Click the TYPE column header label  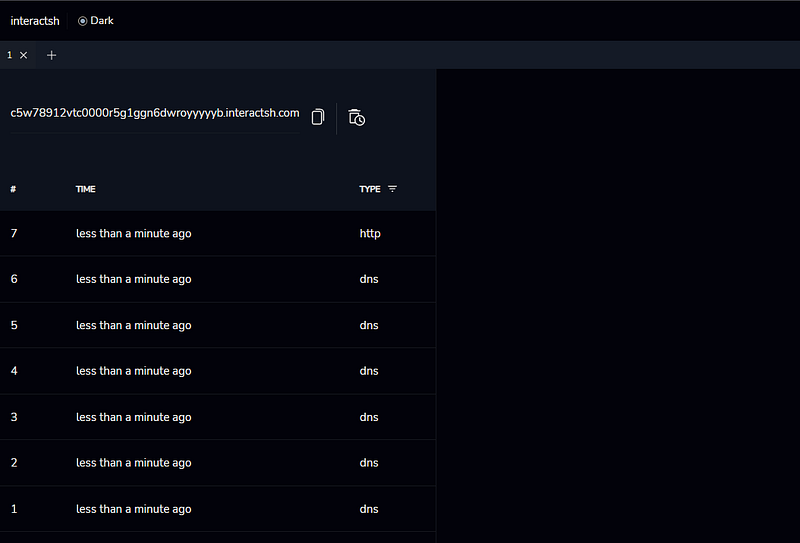[370, 189]
